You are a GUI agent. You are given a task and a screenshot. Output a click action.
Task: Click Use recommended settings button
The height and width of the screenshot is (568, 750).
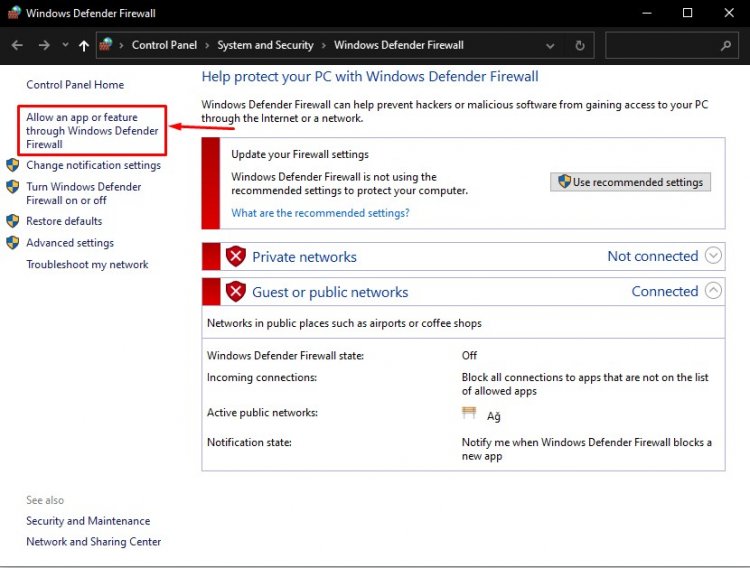(x=630, y=182)
